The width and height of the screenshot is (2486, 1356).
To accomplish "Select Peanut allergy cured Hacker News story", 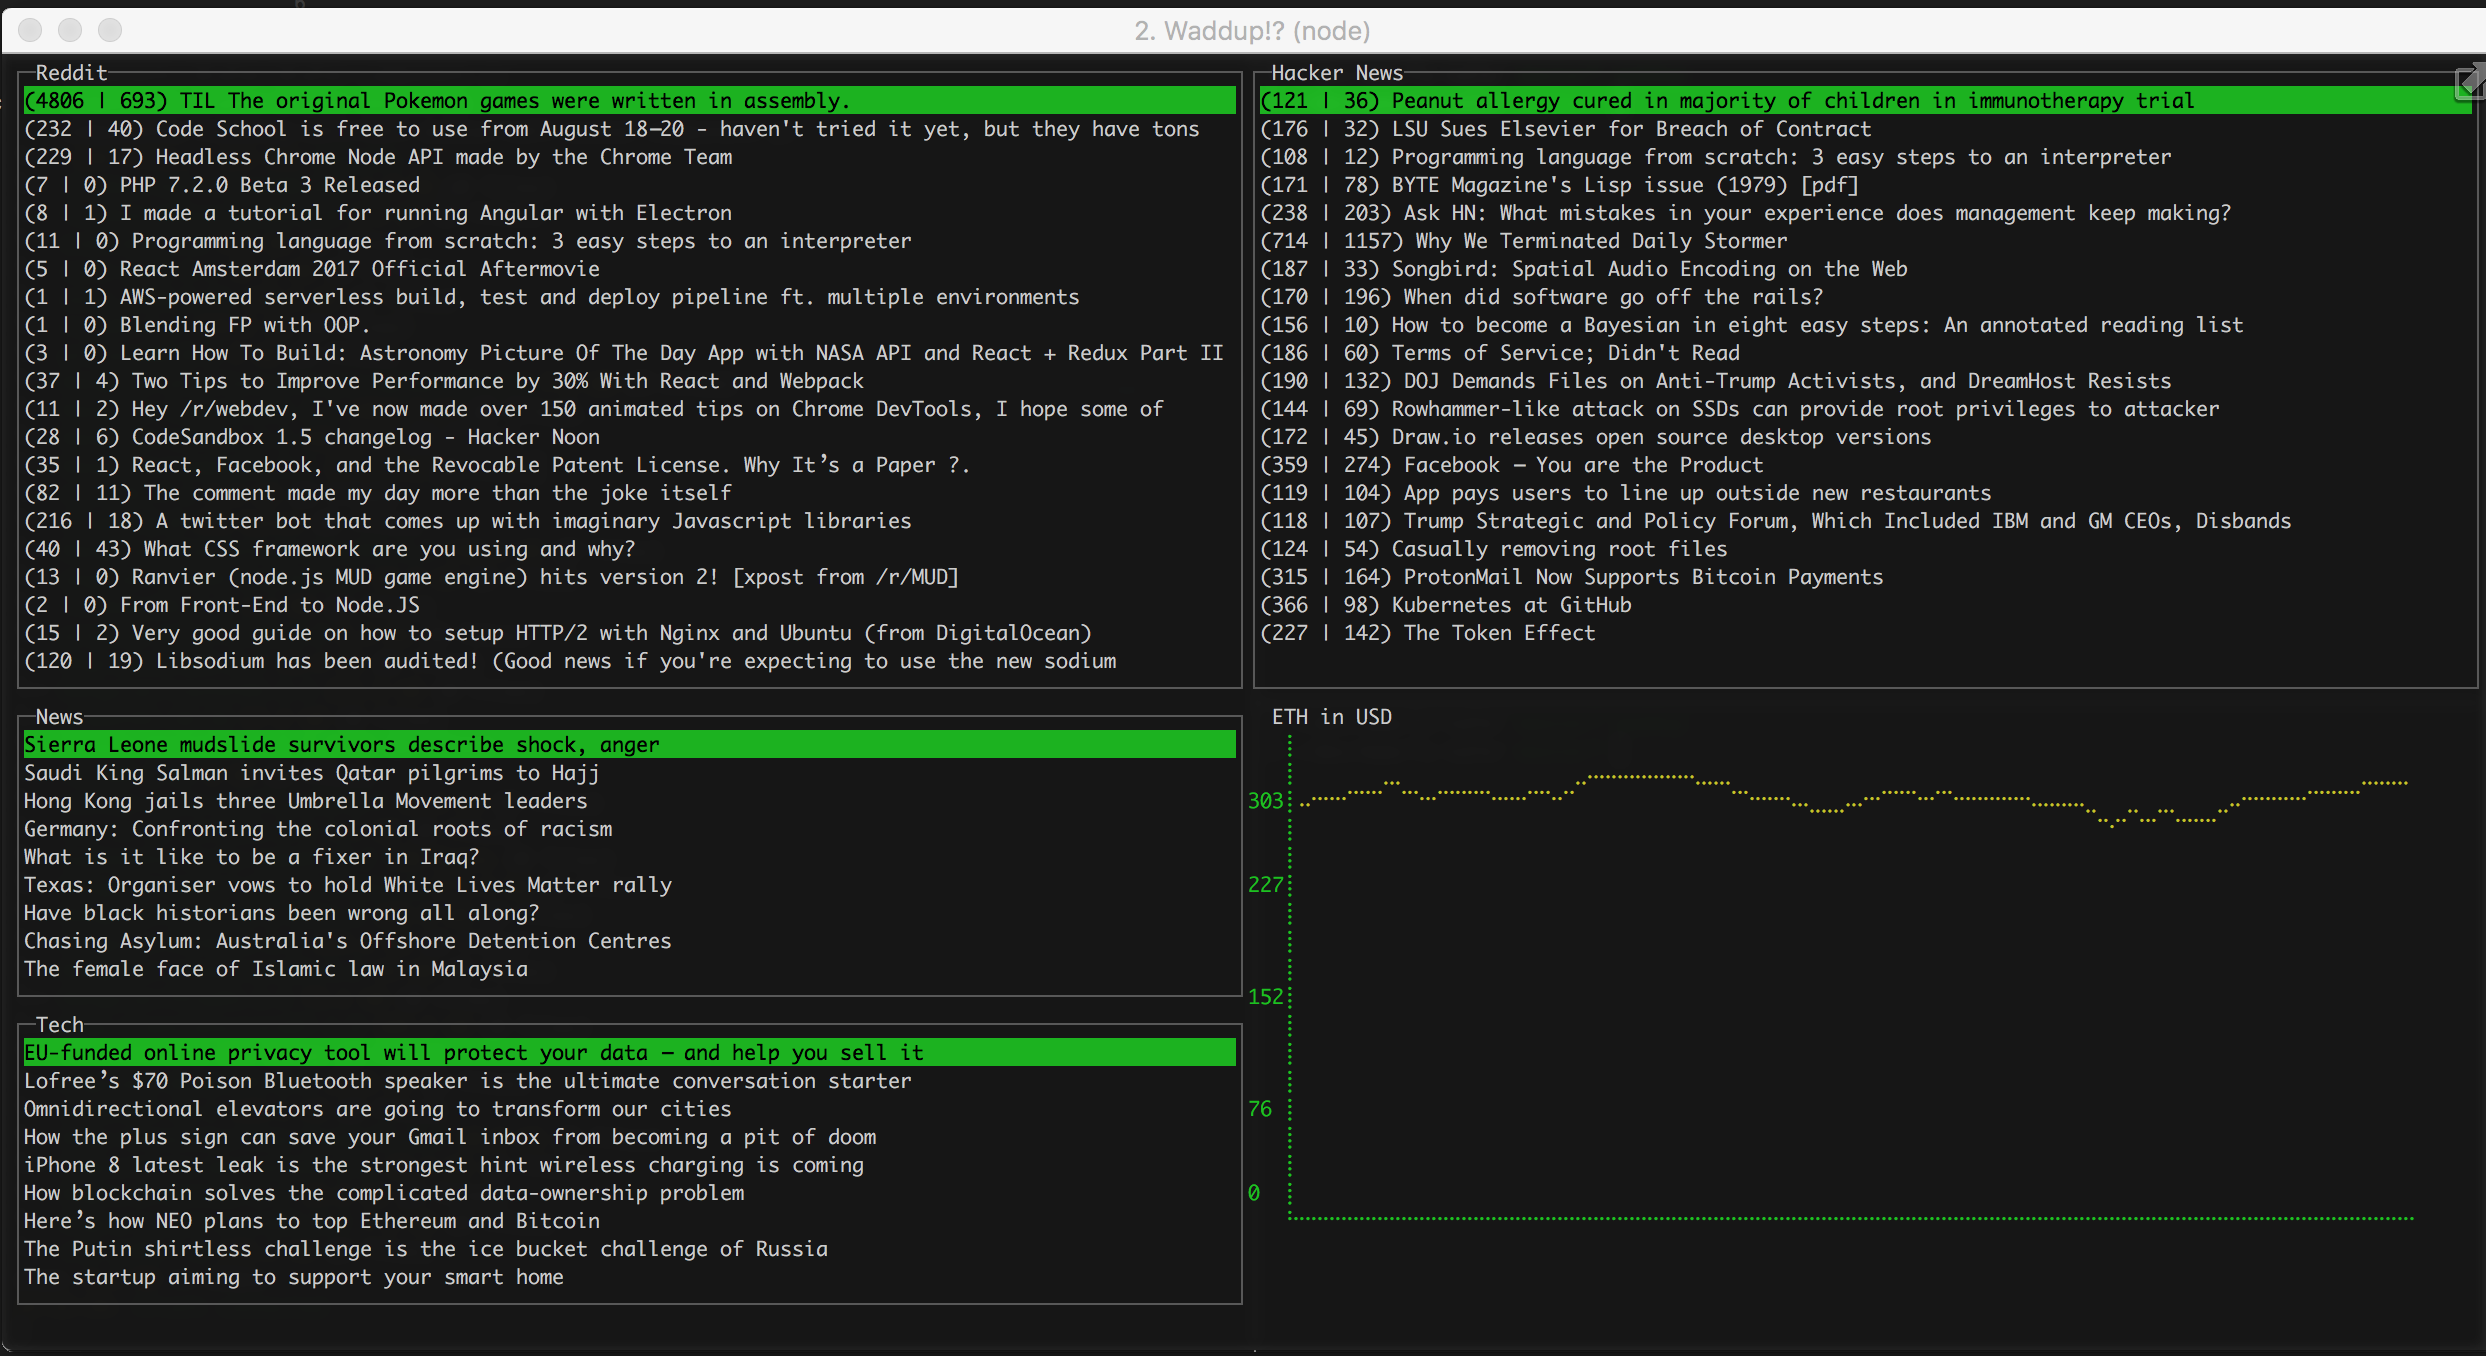I will [x=1866, y=101].
